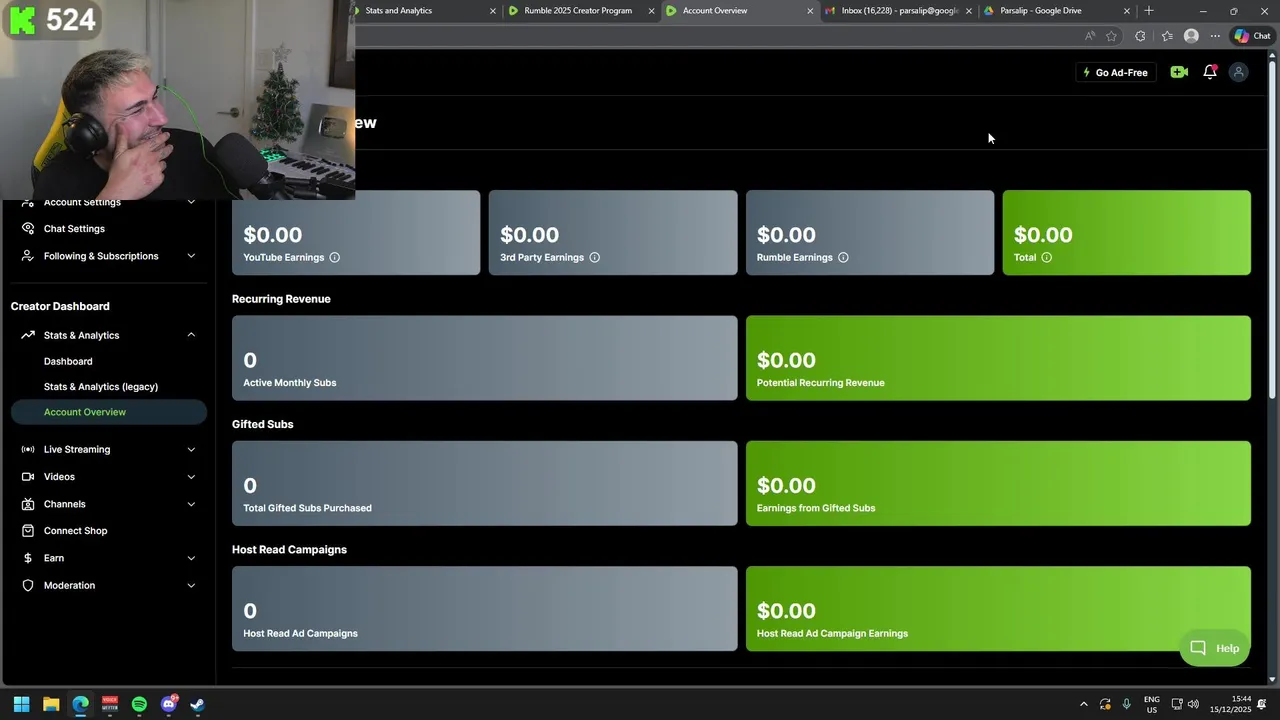Click the Active Monthly Subs card
This screenshot has height=720, width=1280.
tap(485, 358)
